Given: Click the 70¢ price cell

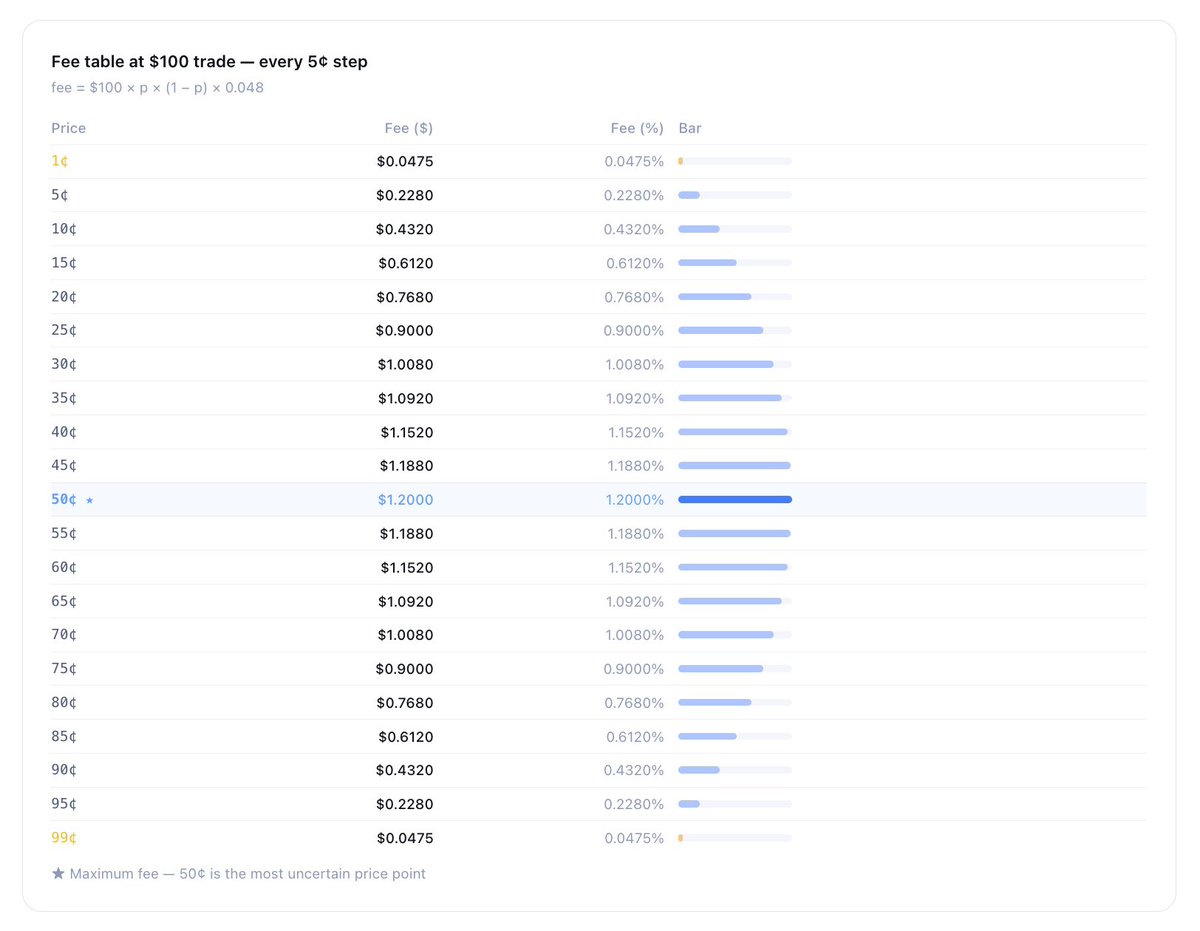Looking at the screenshot, I should pos(64,635).
